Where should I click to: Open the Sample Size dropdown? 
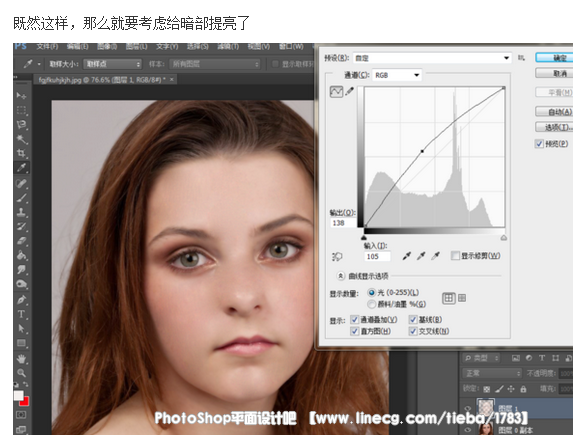click(112, 64)
